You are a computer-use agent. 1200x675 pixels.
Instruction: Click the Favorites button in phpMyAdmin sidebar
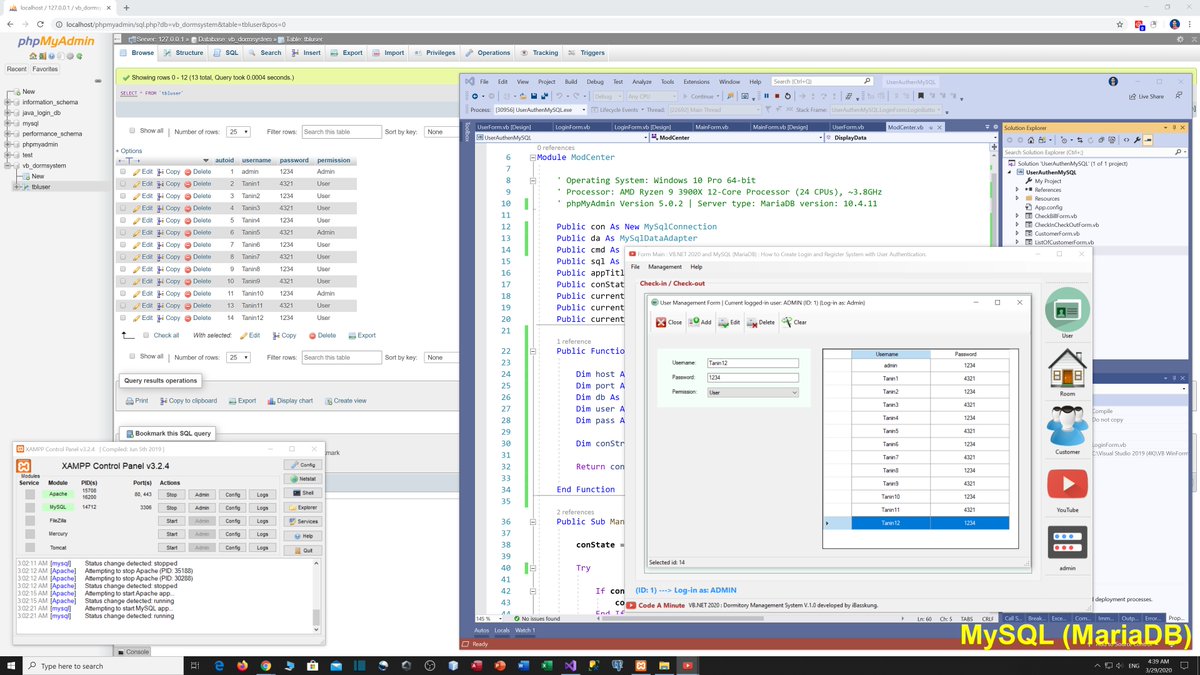pos(44,69)
